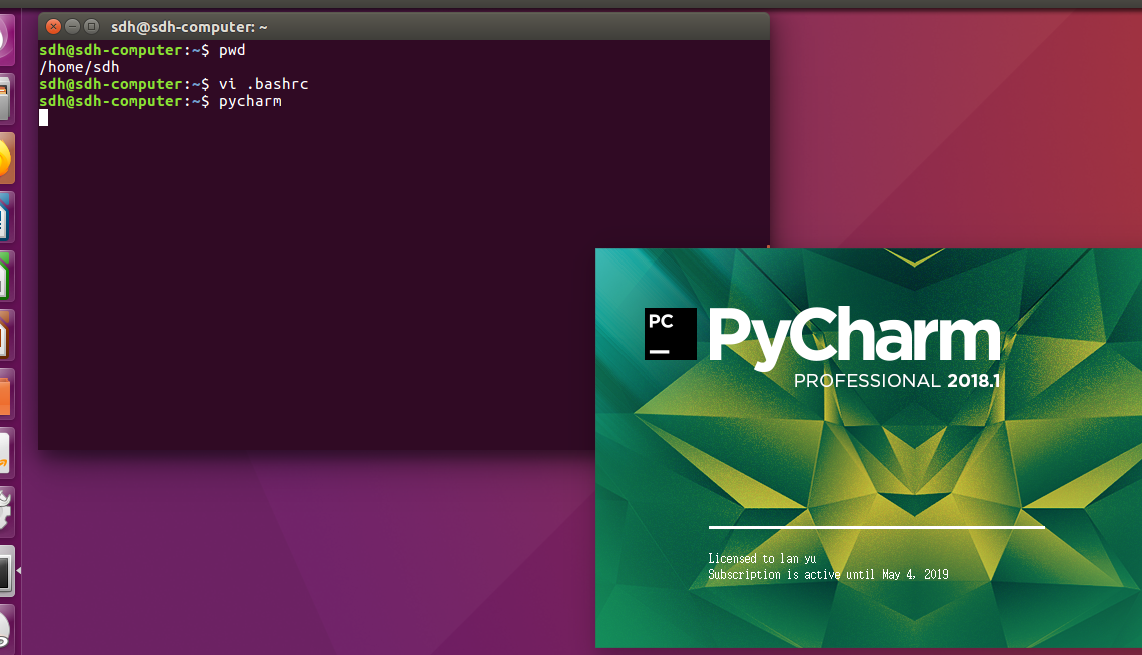
Task: Click the 'pwd' command in the terminal
Action: 232,50
